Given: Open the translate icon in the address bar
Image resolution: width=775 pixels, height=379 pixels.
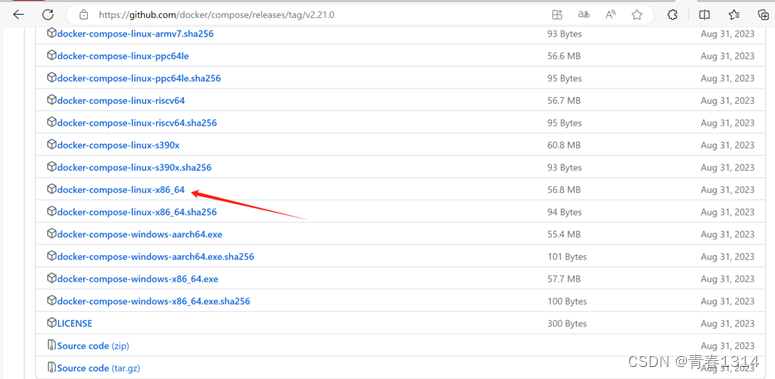Looking at the screenshot, I should point(584,15).
